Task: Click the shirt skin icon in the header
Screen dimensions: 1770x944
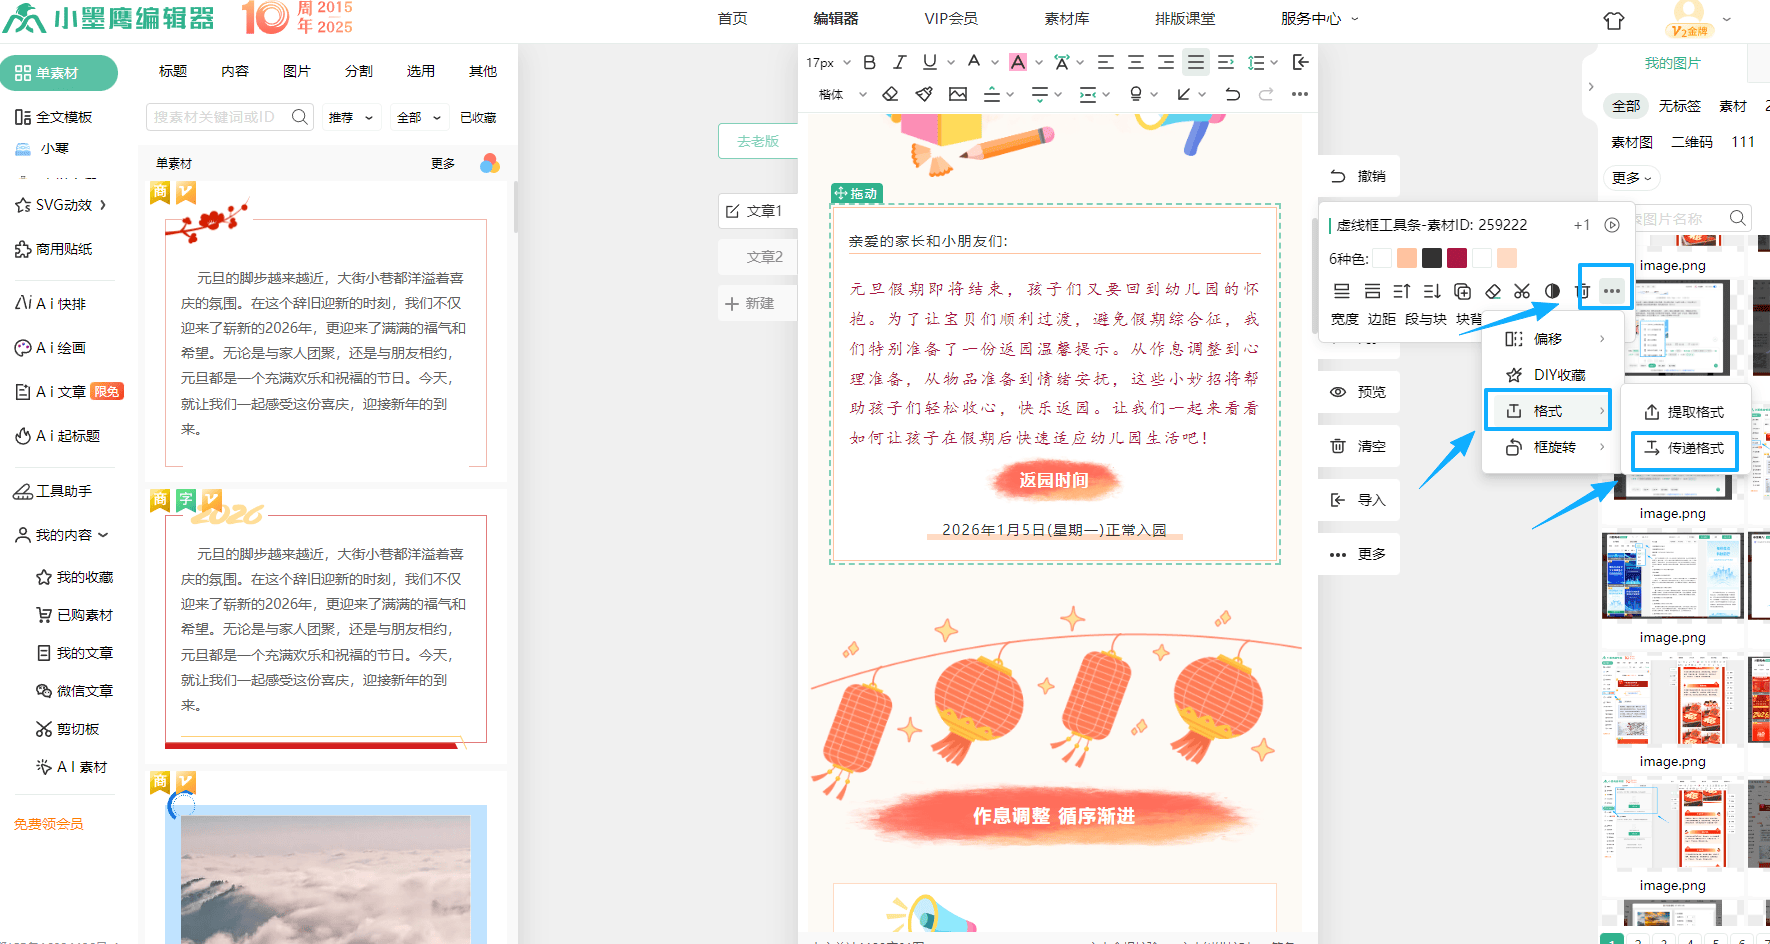Action: coord(1614,20)
